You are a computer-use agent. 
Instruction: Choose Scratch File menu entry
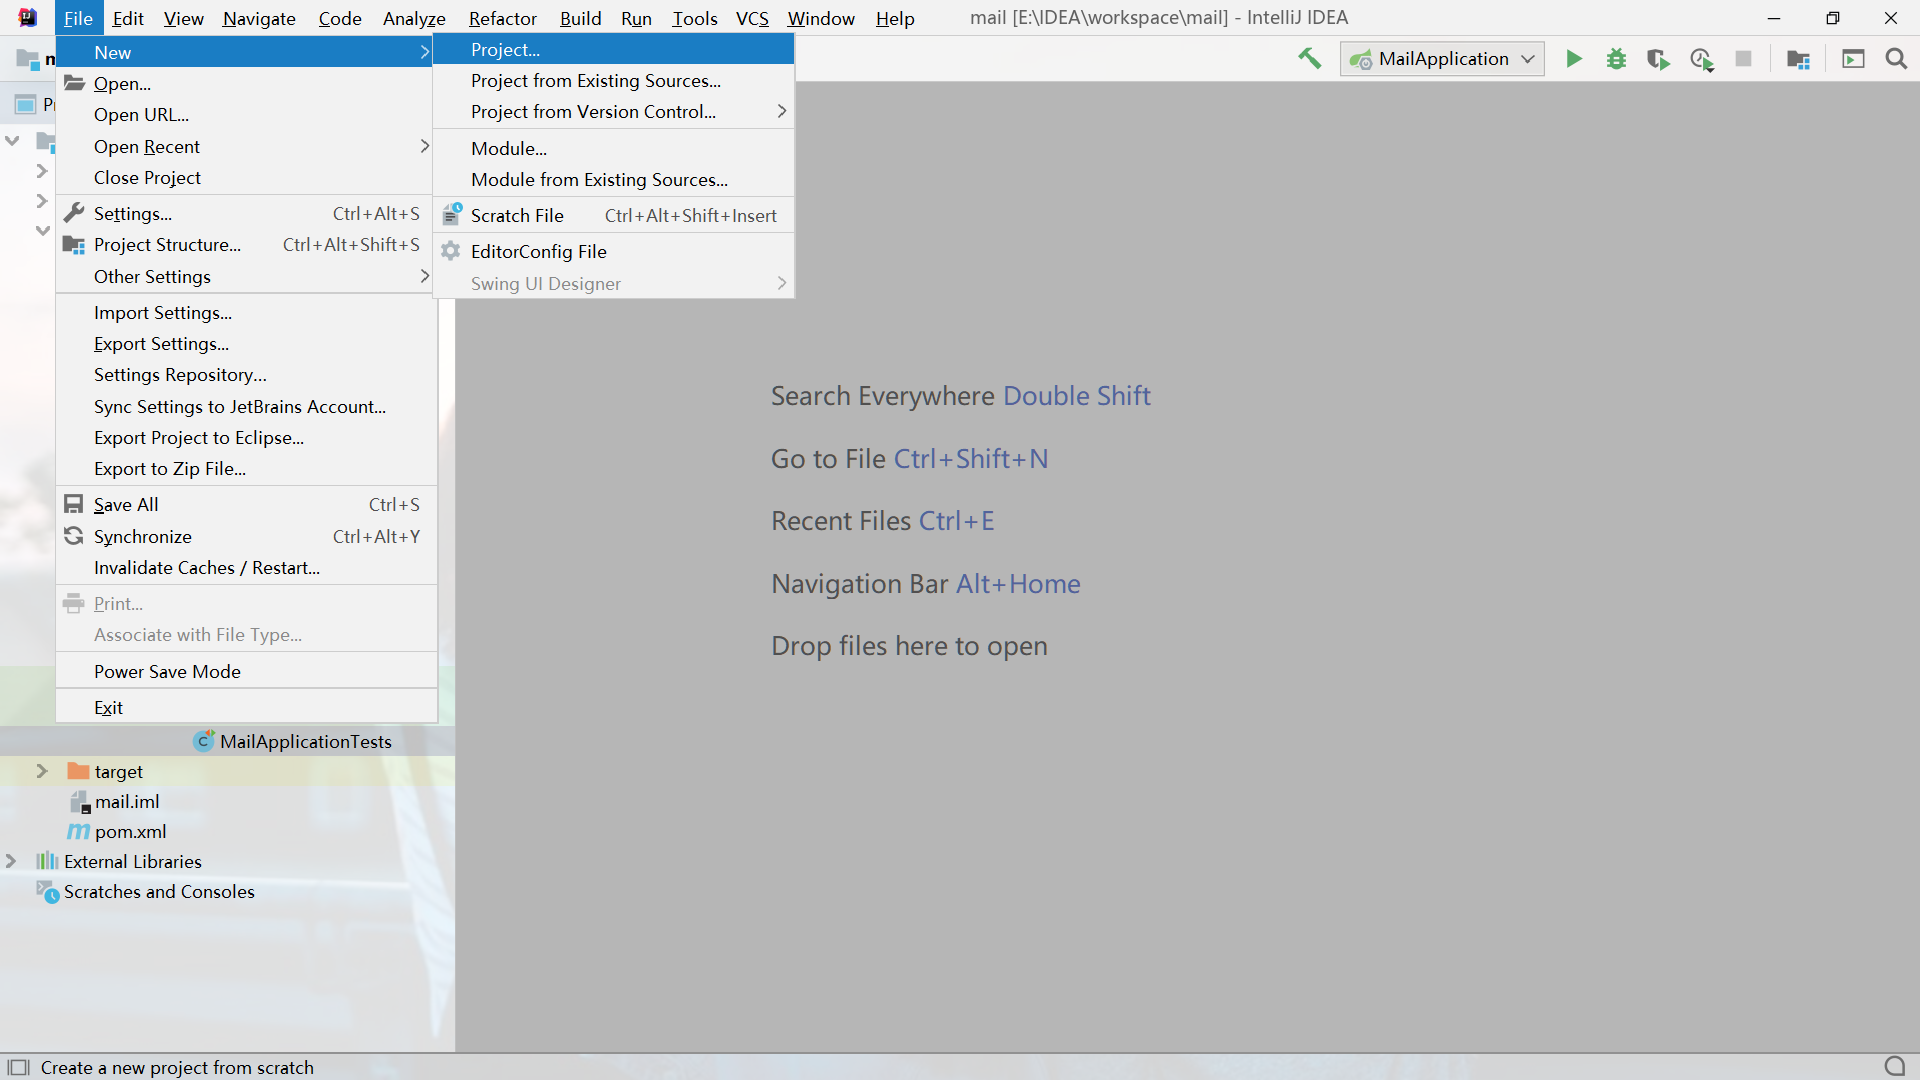pos(517,215)
